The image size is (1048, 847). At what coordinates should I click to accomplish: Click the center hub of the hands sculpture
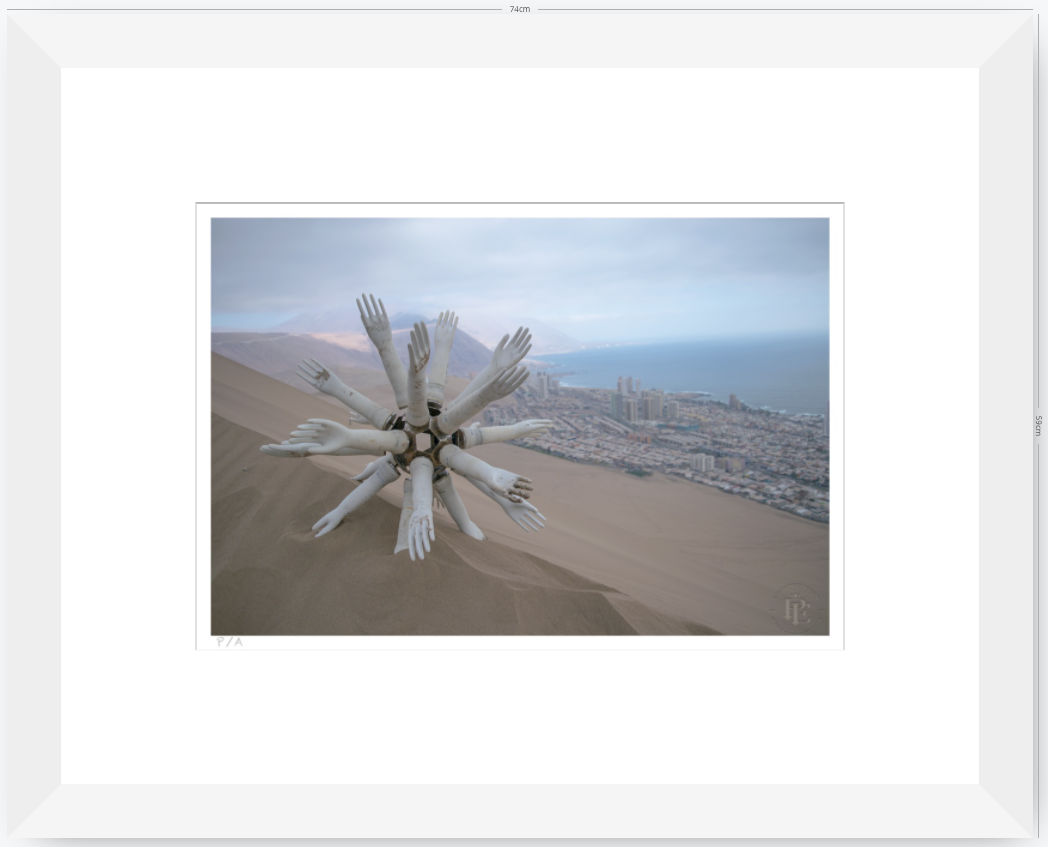pyautogui.click(x=422, y=442)
